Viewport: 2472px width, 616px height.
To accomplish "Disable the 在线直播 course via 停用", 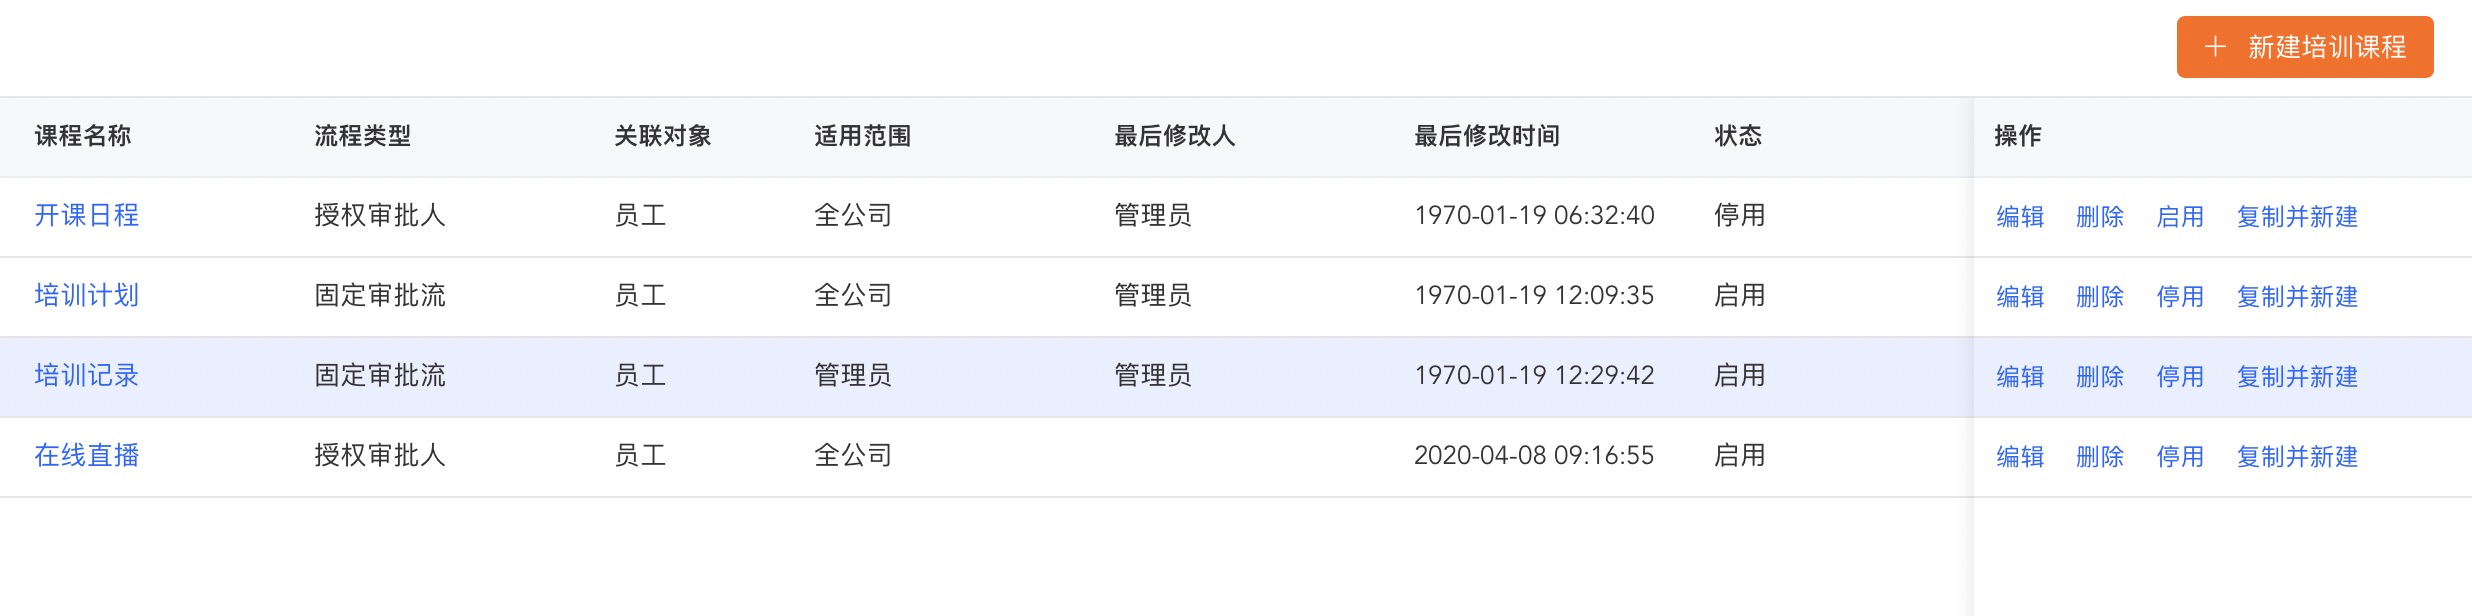I will pyautogui.click(x=2180, y=457).
